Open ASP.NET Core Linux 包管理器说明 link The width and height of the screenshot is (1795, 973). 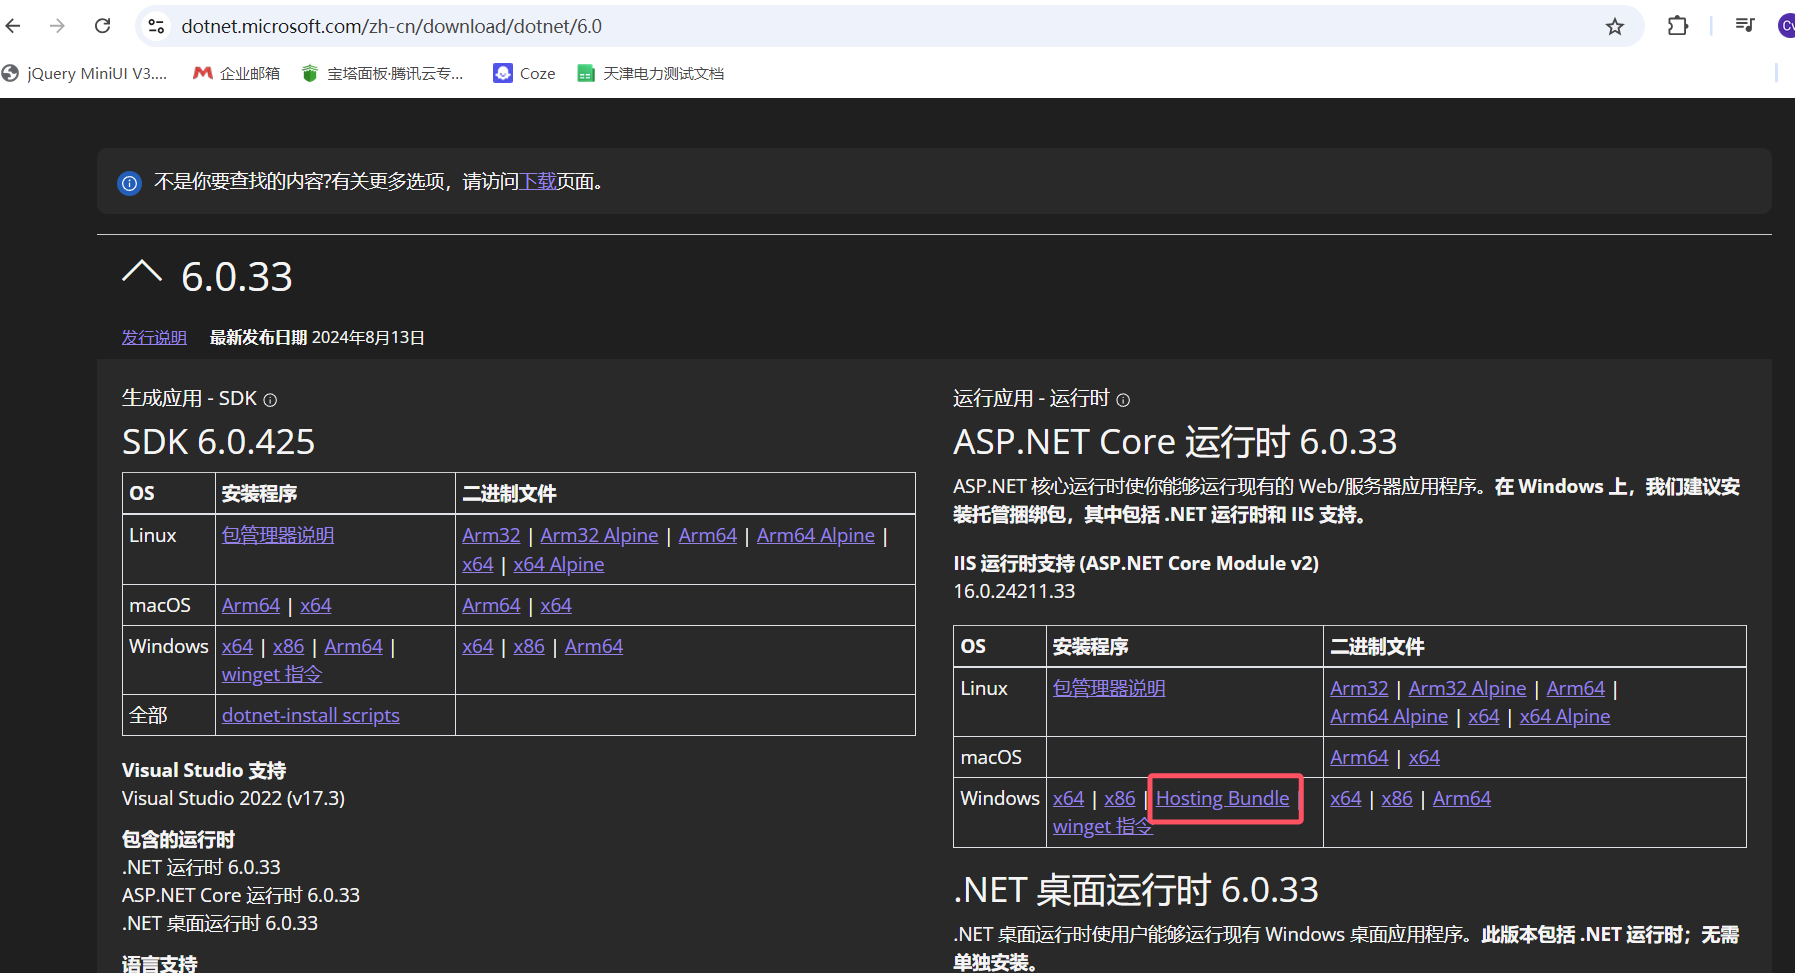[1109, 688]
